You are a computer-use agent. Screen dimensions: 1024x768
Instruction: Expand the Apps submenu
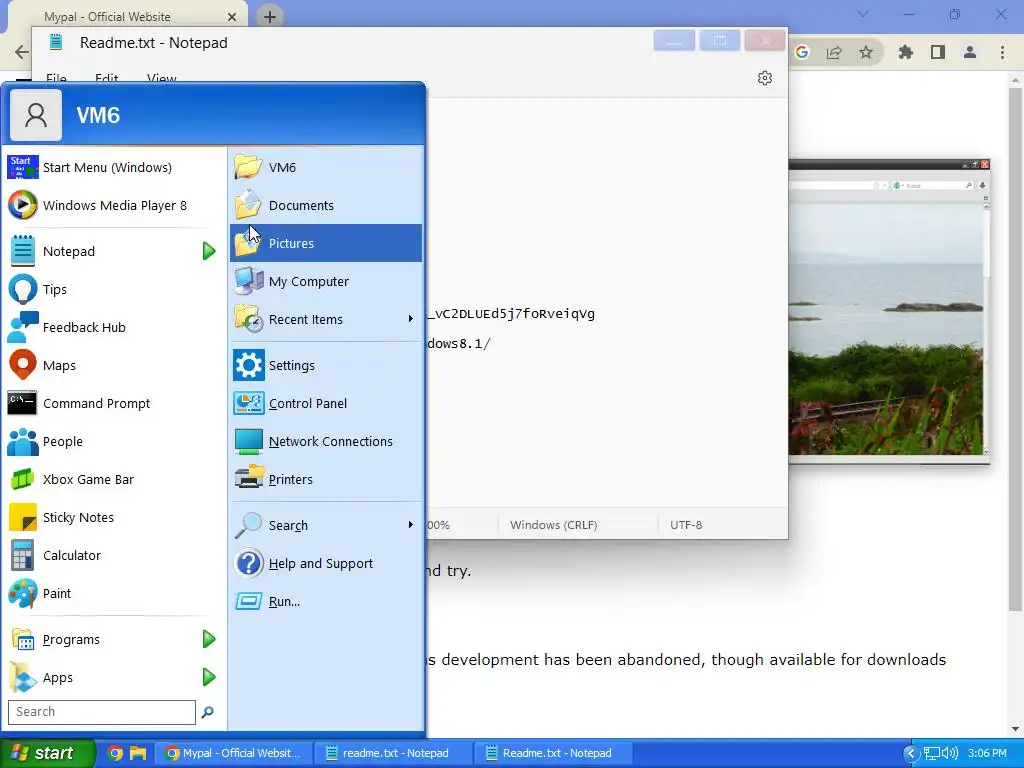(x=209, y=677)
